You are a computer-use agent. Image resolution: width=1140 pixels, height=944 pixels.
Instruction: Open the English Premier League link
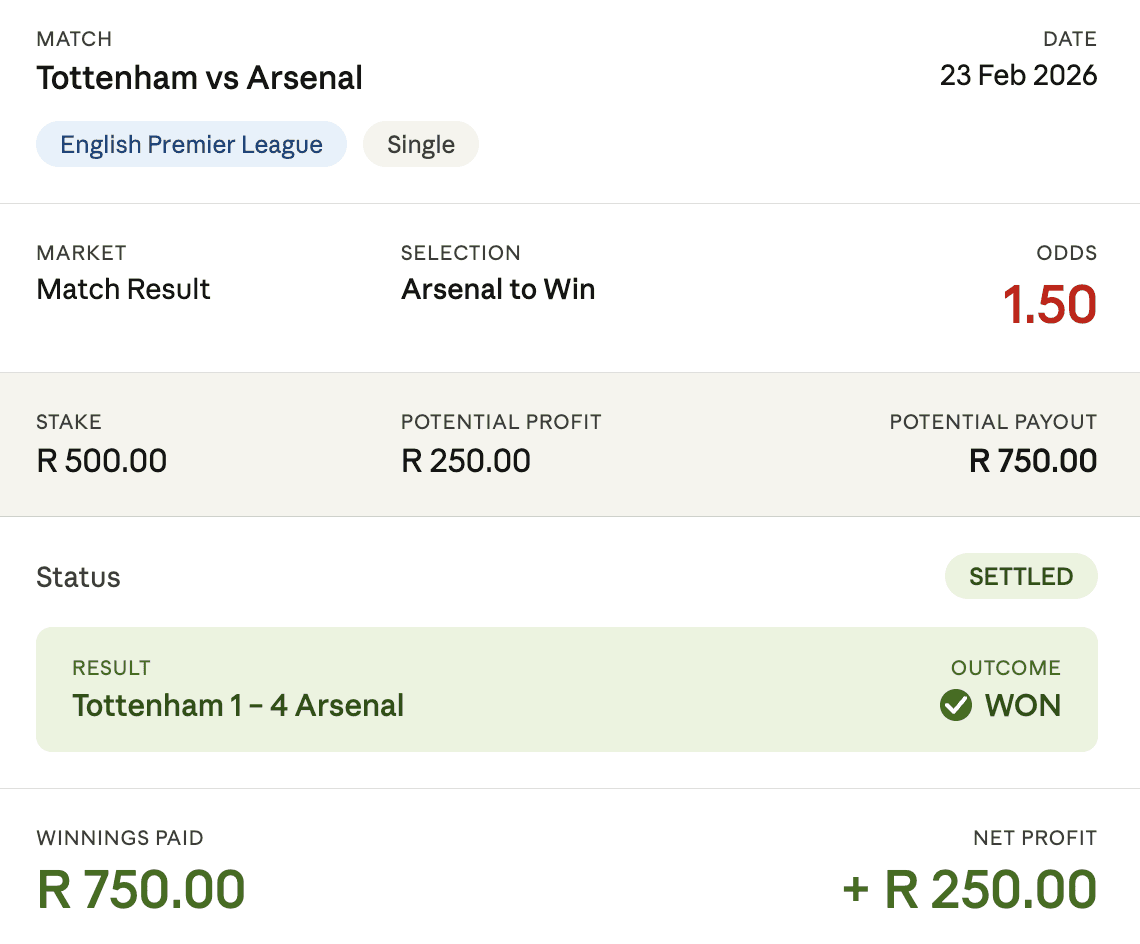tap(191, 144)
